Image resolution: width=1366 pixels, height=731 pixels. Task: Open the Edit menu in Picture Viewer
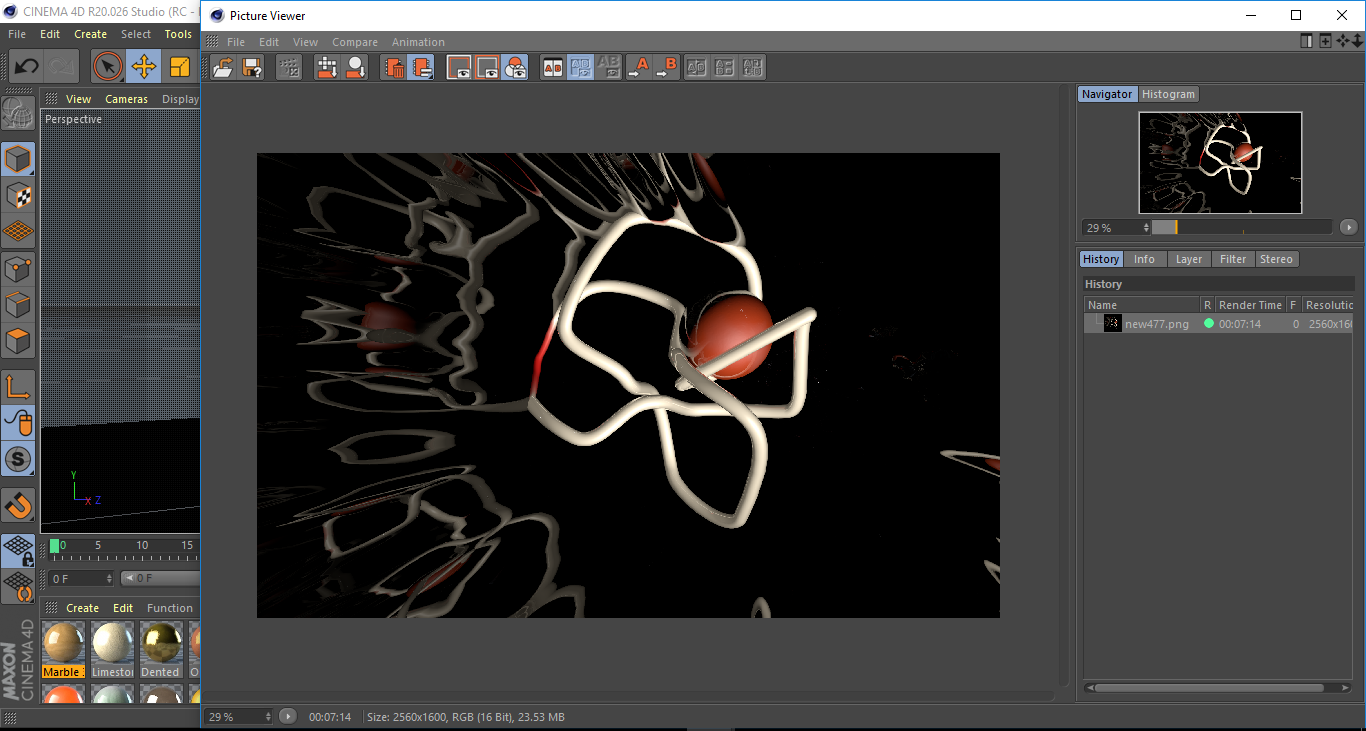point(269,42)
